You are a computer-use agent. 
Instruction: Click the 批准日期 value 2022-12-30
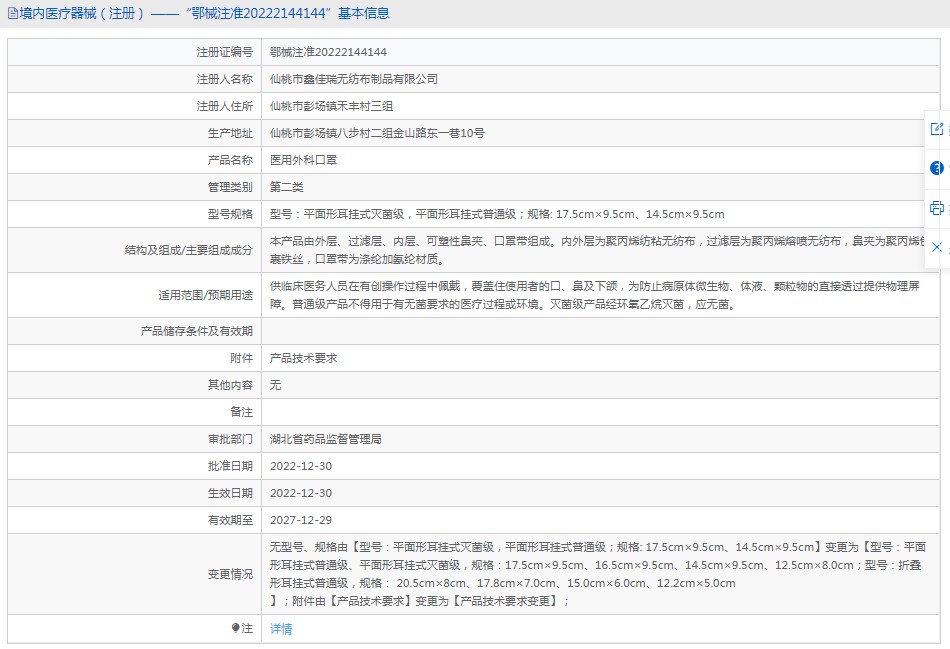(x=301, y=466)
